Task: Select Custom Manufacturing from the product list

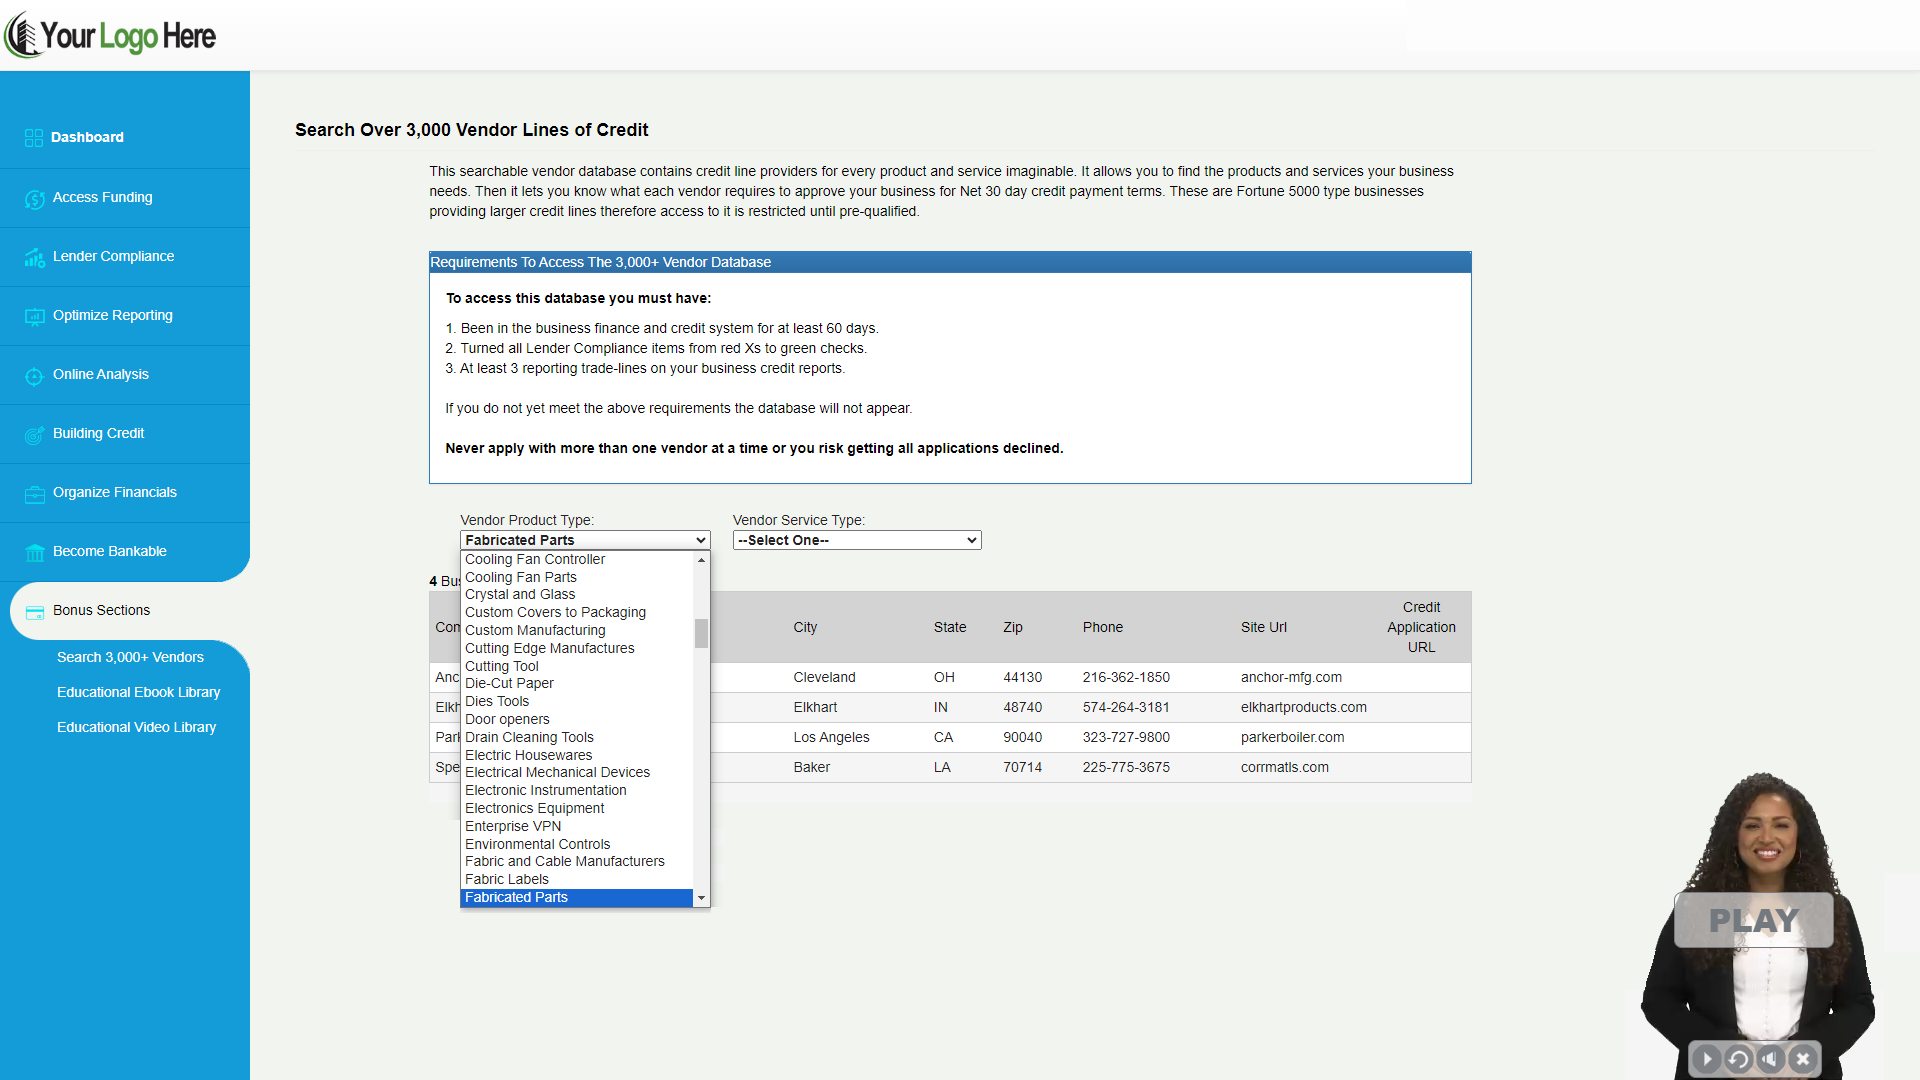Action: [535, 630]
